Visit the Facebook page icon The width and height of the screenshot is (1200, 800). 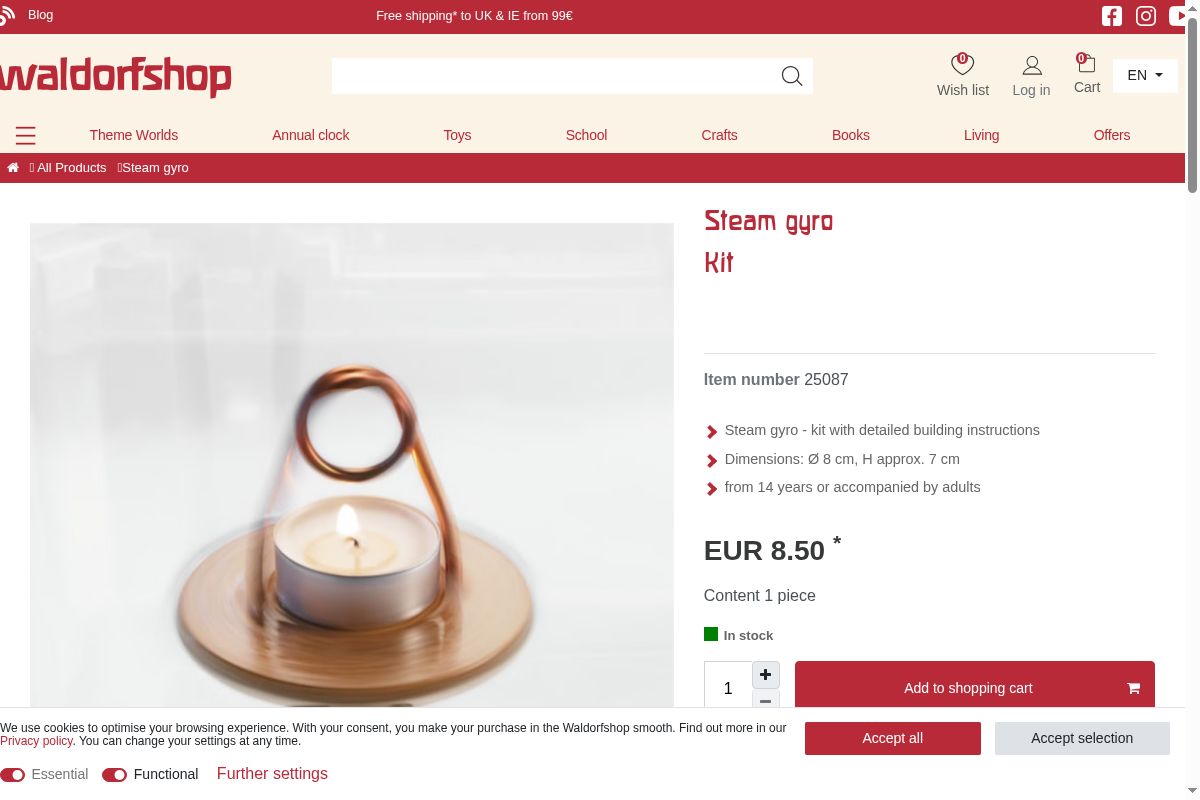1112,16
